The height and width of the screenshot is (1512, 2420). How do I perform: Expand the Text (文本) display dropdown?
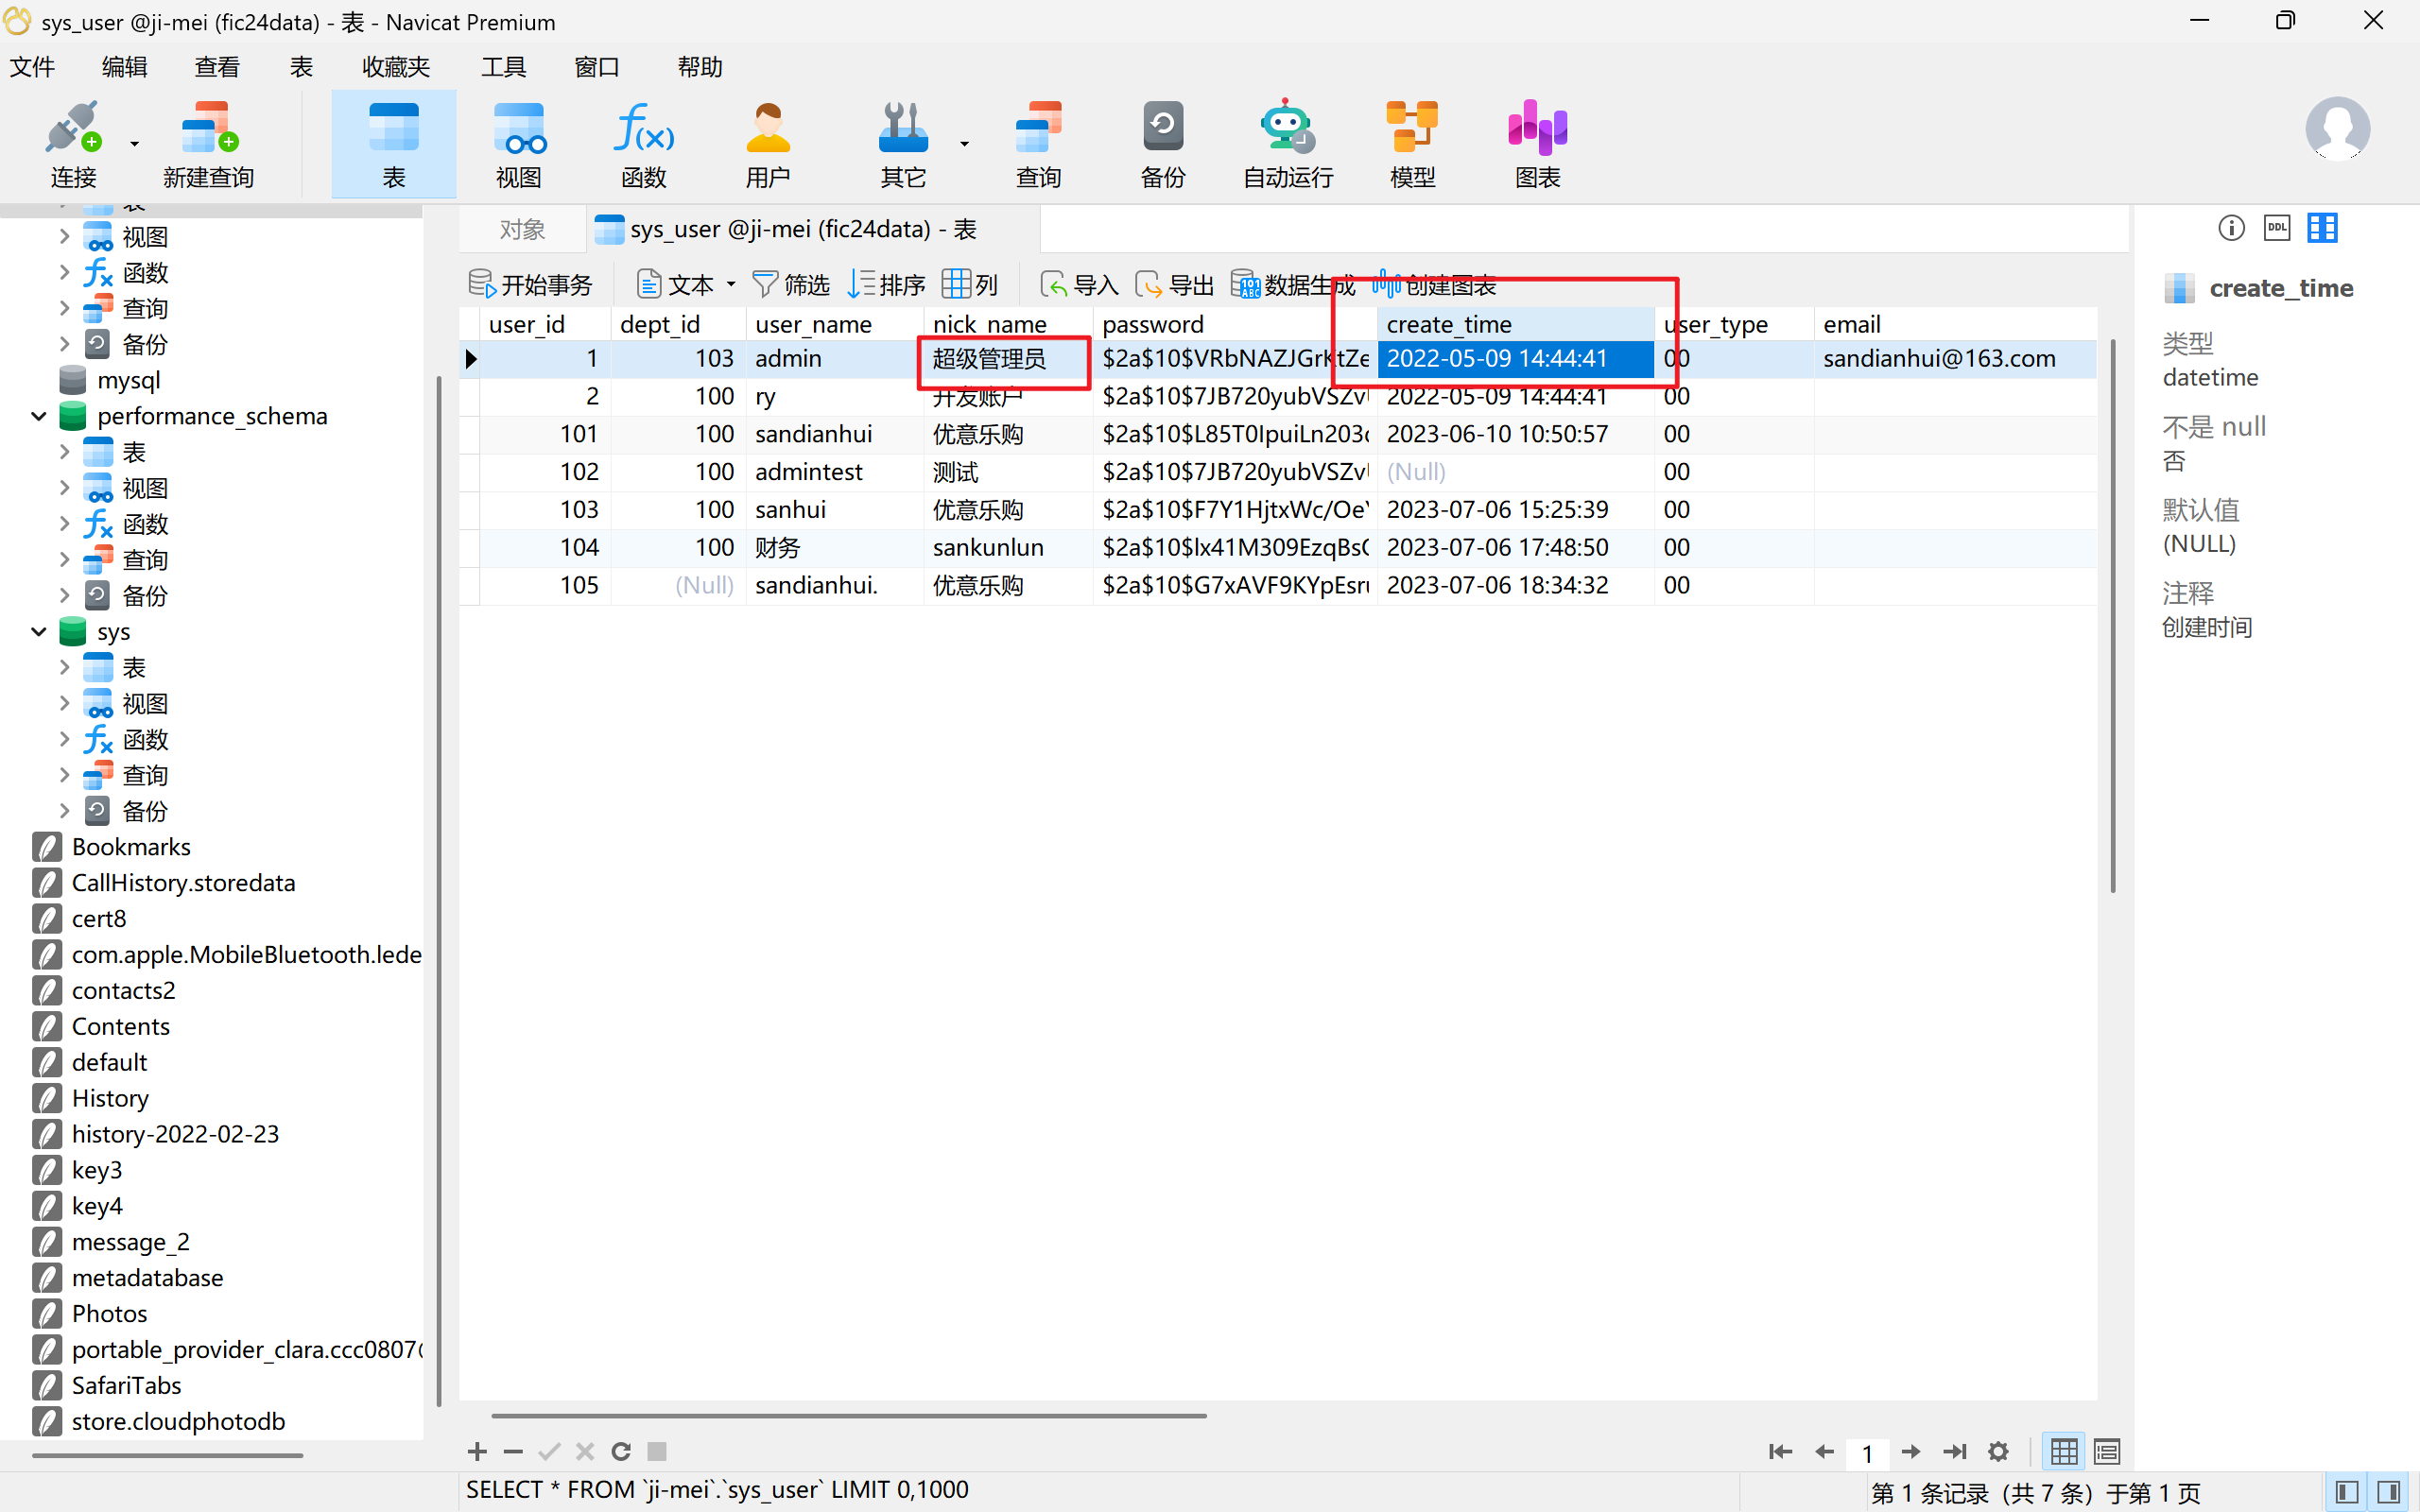[x=731, y=285]
